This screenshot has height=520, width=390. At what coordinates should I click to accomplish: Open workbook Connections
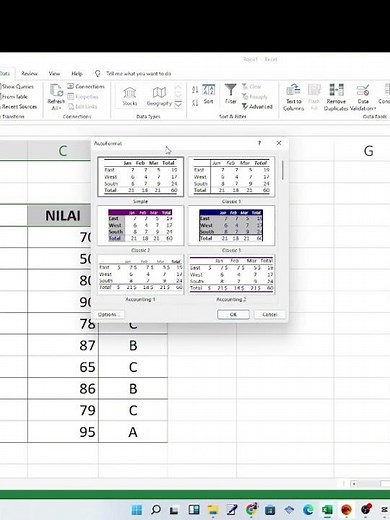click(x=86, y=86)
